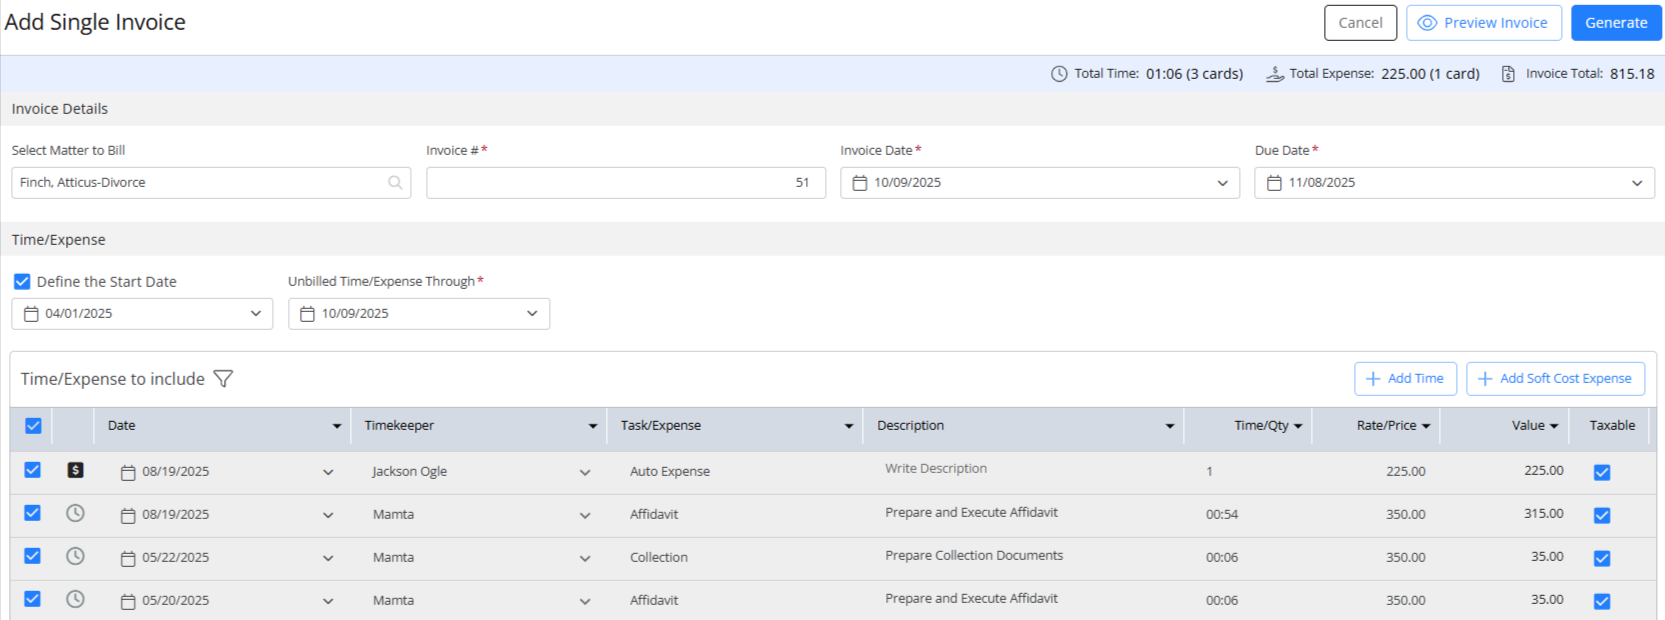The height and width of the screenshot is (620, 1665).
Task: Uncheck the Define the Start Date checkbox
Action: (x=22, y=282)
